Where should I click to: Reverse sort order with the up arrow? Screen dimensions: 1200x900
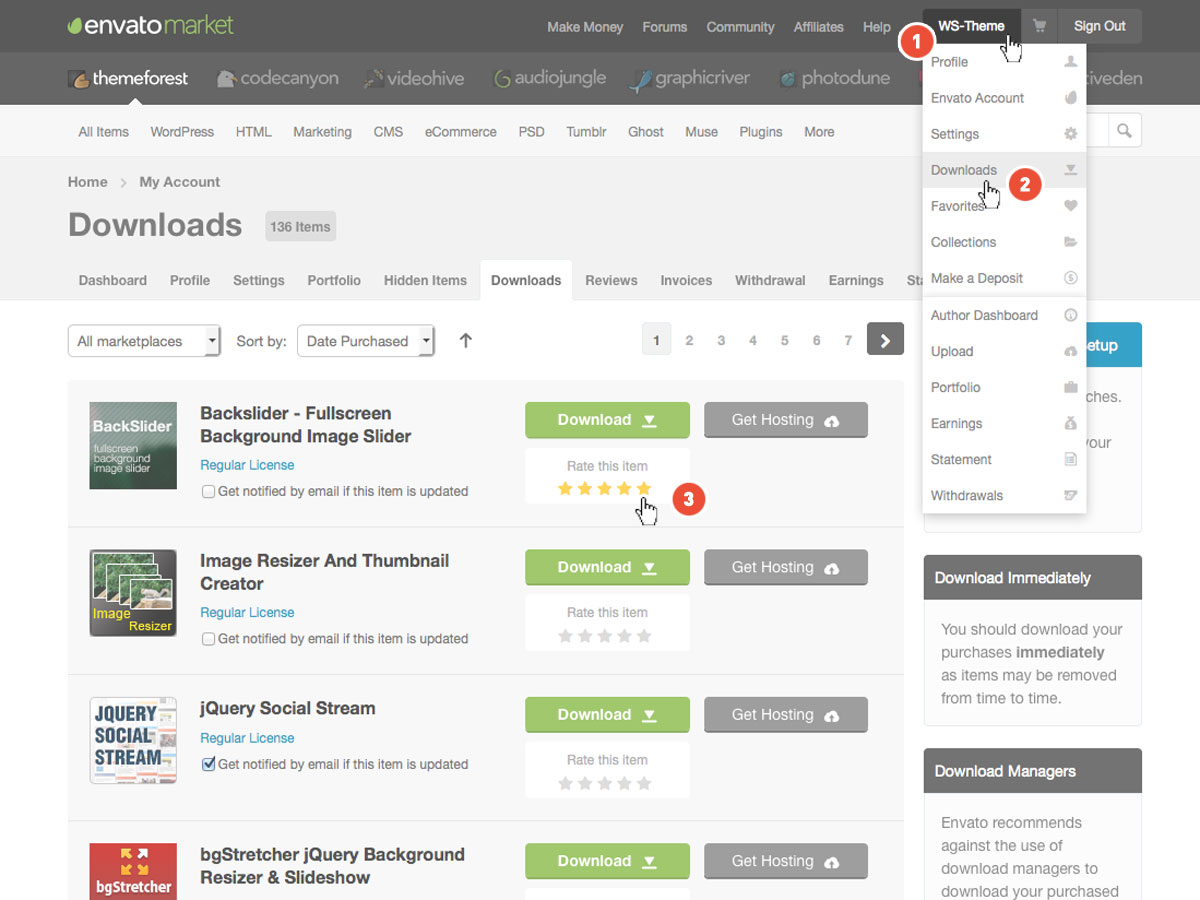pos(465,340)
